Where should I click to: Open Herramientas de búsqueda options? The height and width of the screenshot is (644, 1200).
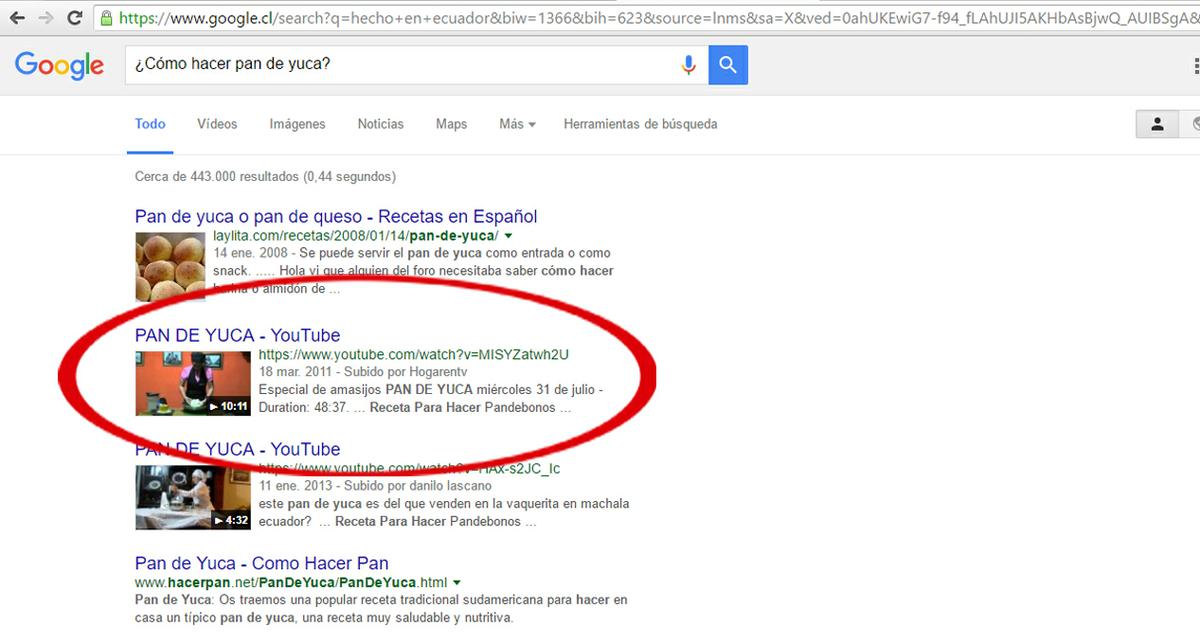tap(640, 124)
